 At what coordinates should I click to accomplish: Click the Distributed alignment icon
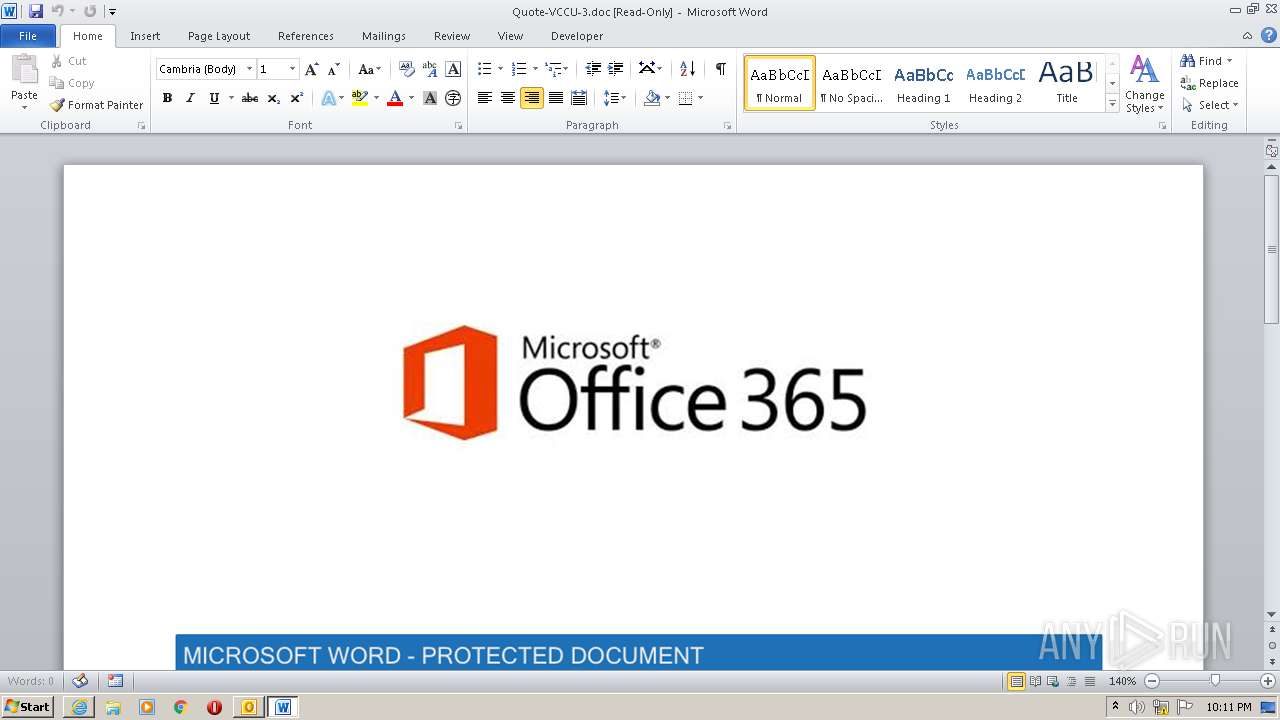[x=578, y=98]
